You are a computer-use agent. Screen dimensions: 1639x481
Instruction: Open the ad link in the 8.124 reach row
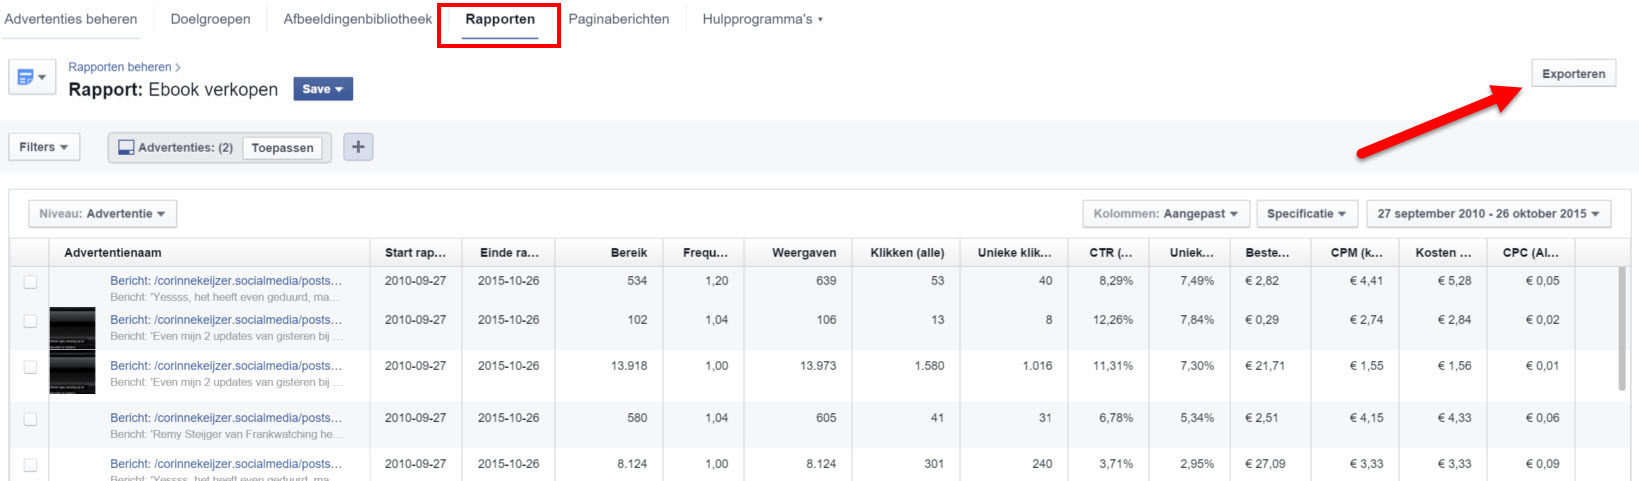click(226, 464)
